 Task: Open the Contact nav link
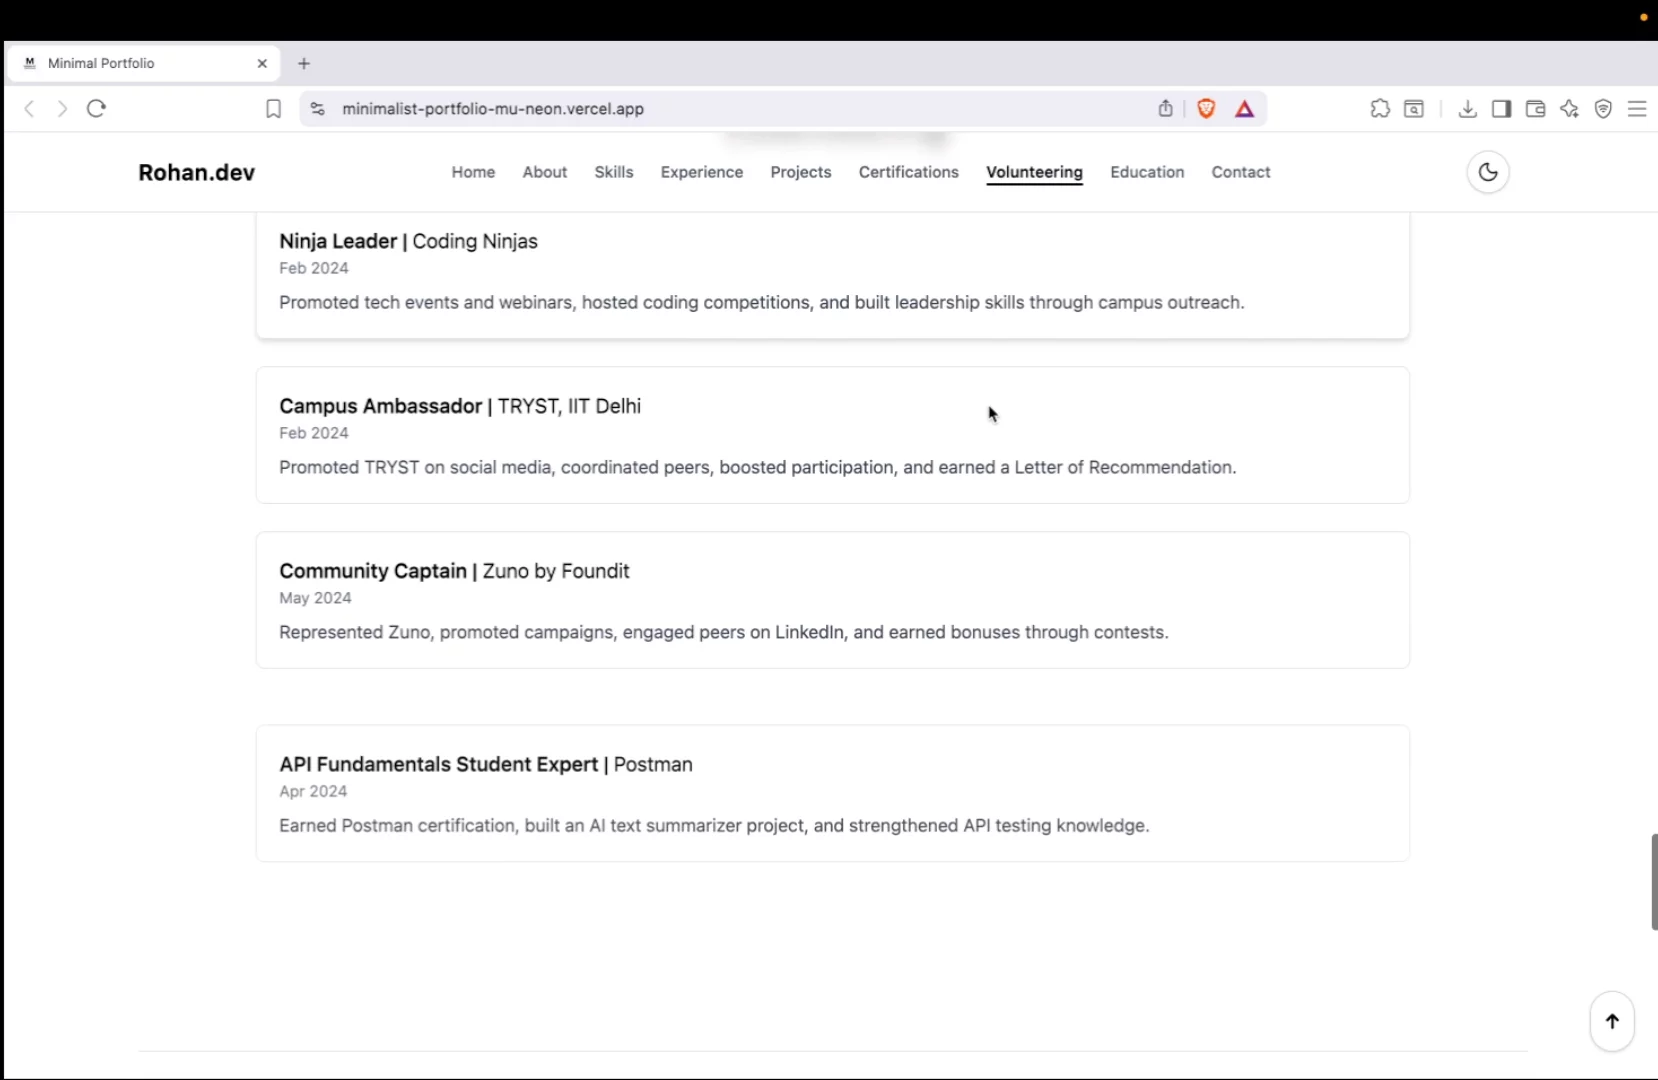pos(1240,172)
